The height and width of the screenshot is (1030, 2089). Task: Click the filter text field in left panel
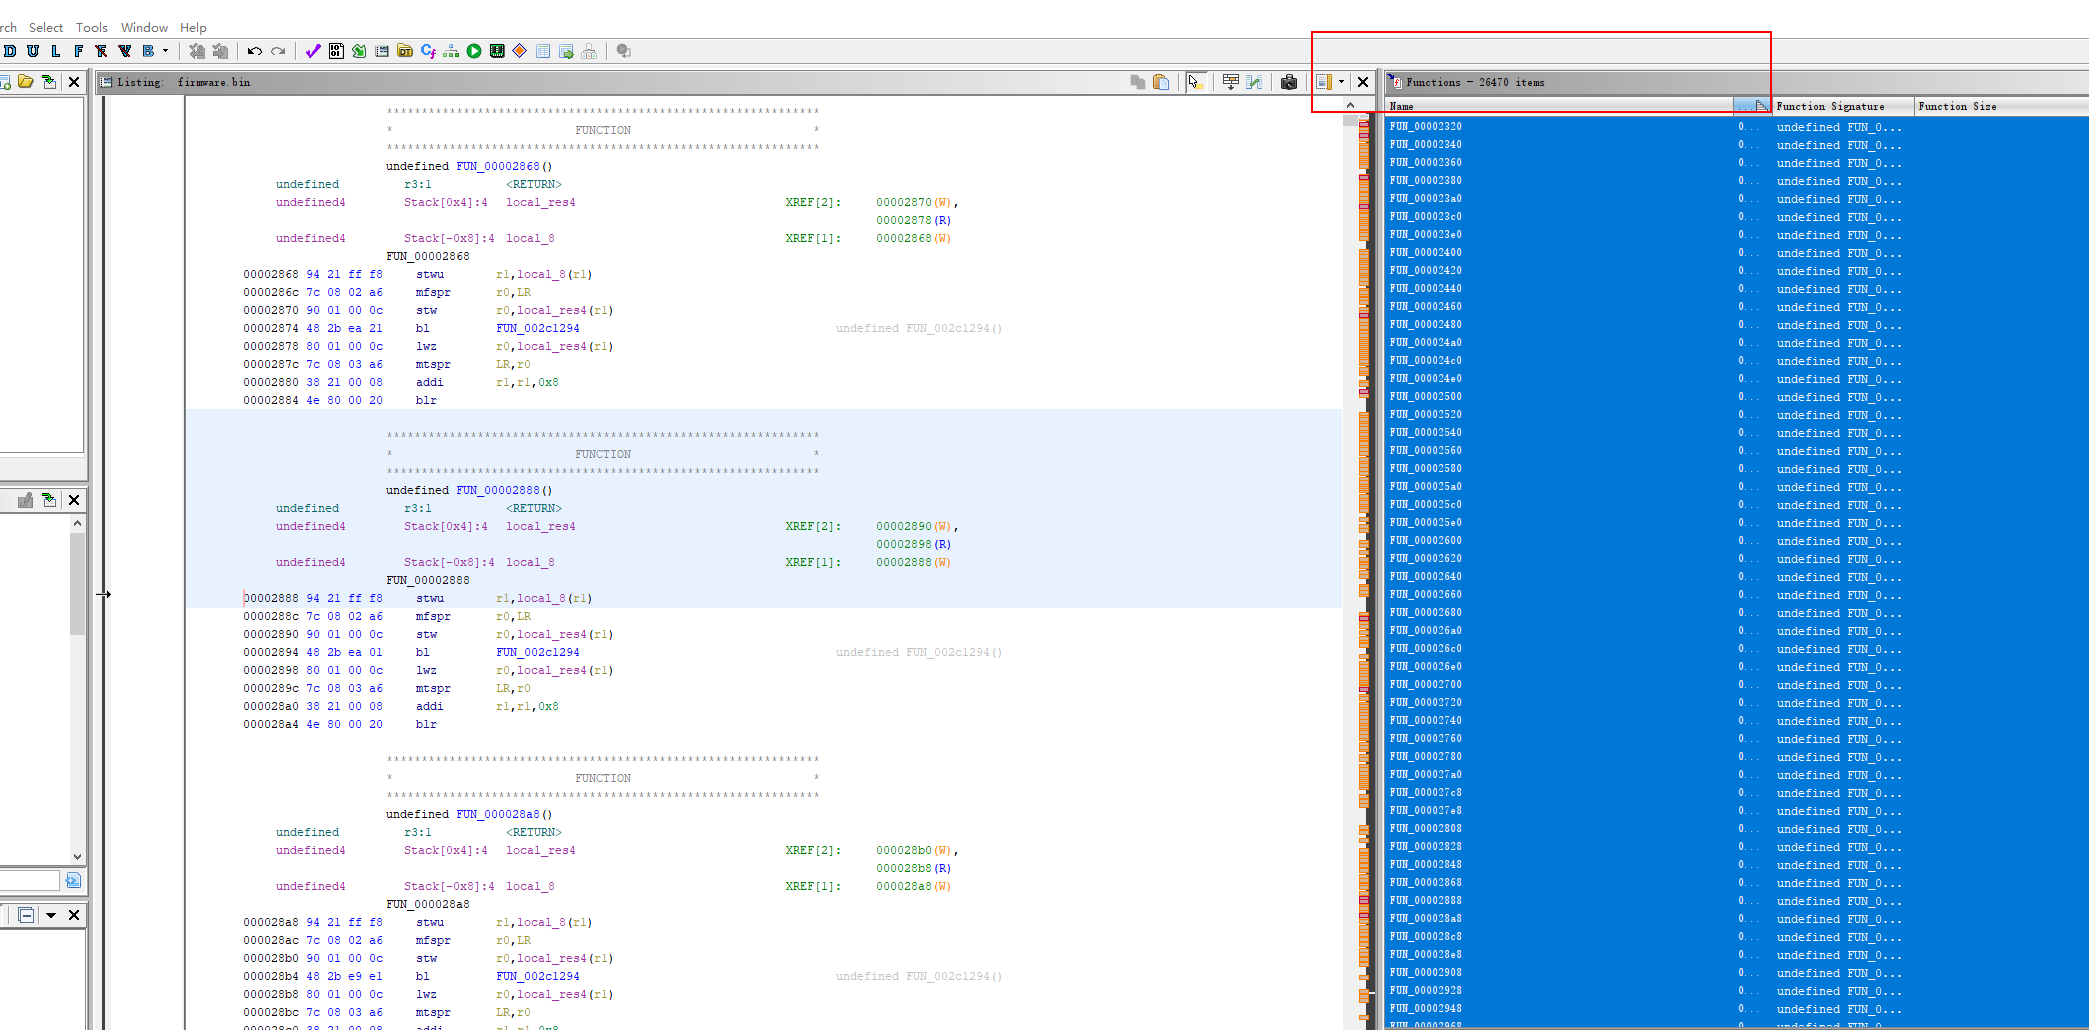coord(30,880)
